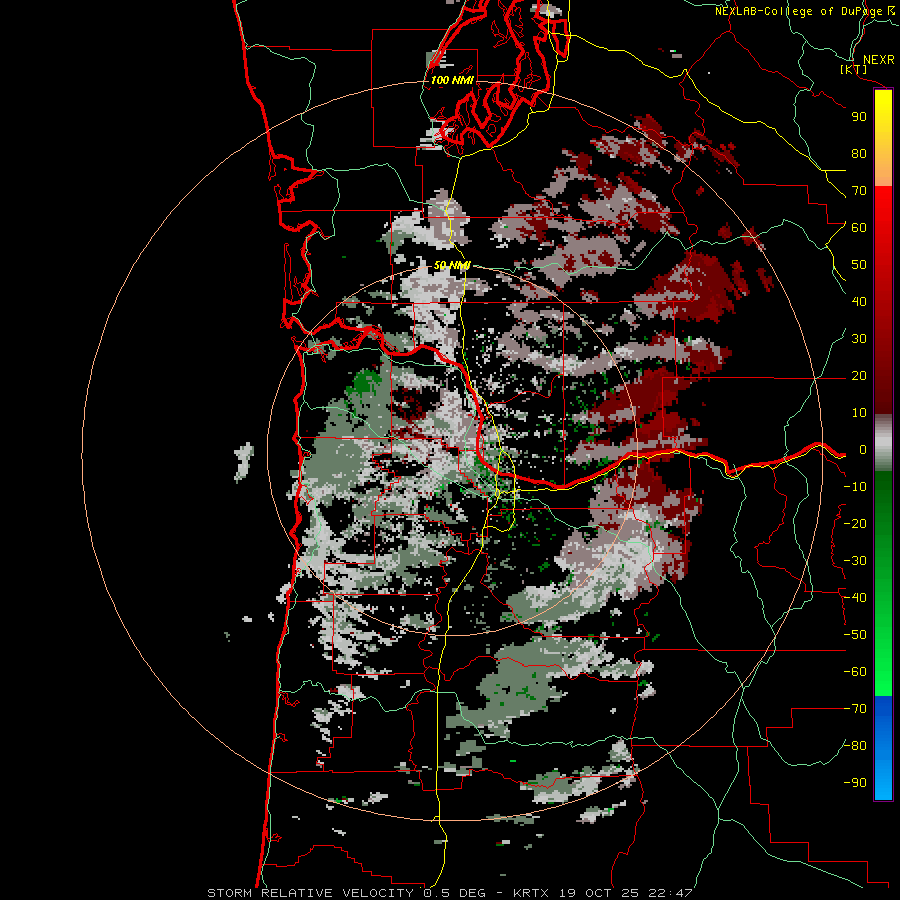Click the NEXR label above the scale
The image size is (900, 900).
coord(878,60)
